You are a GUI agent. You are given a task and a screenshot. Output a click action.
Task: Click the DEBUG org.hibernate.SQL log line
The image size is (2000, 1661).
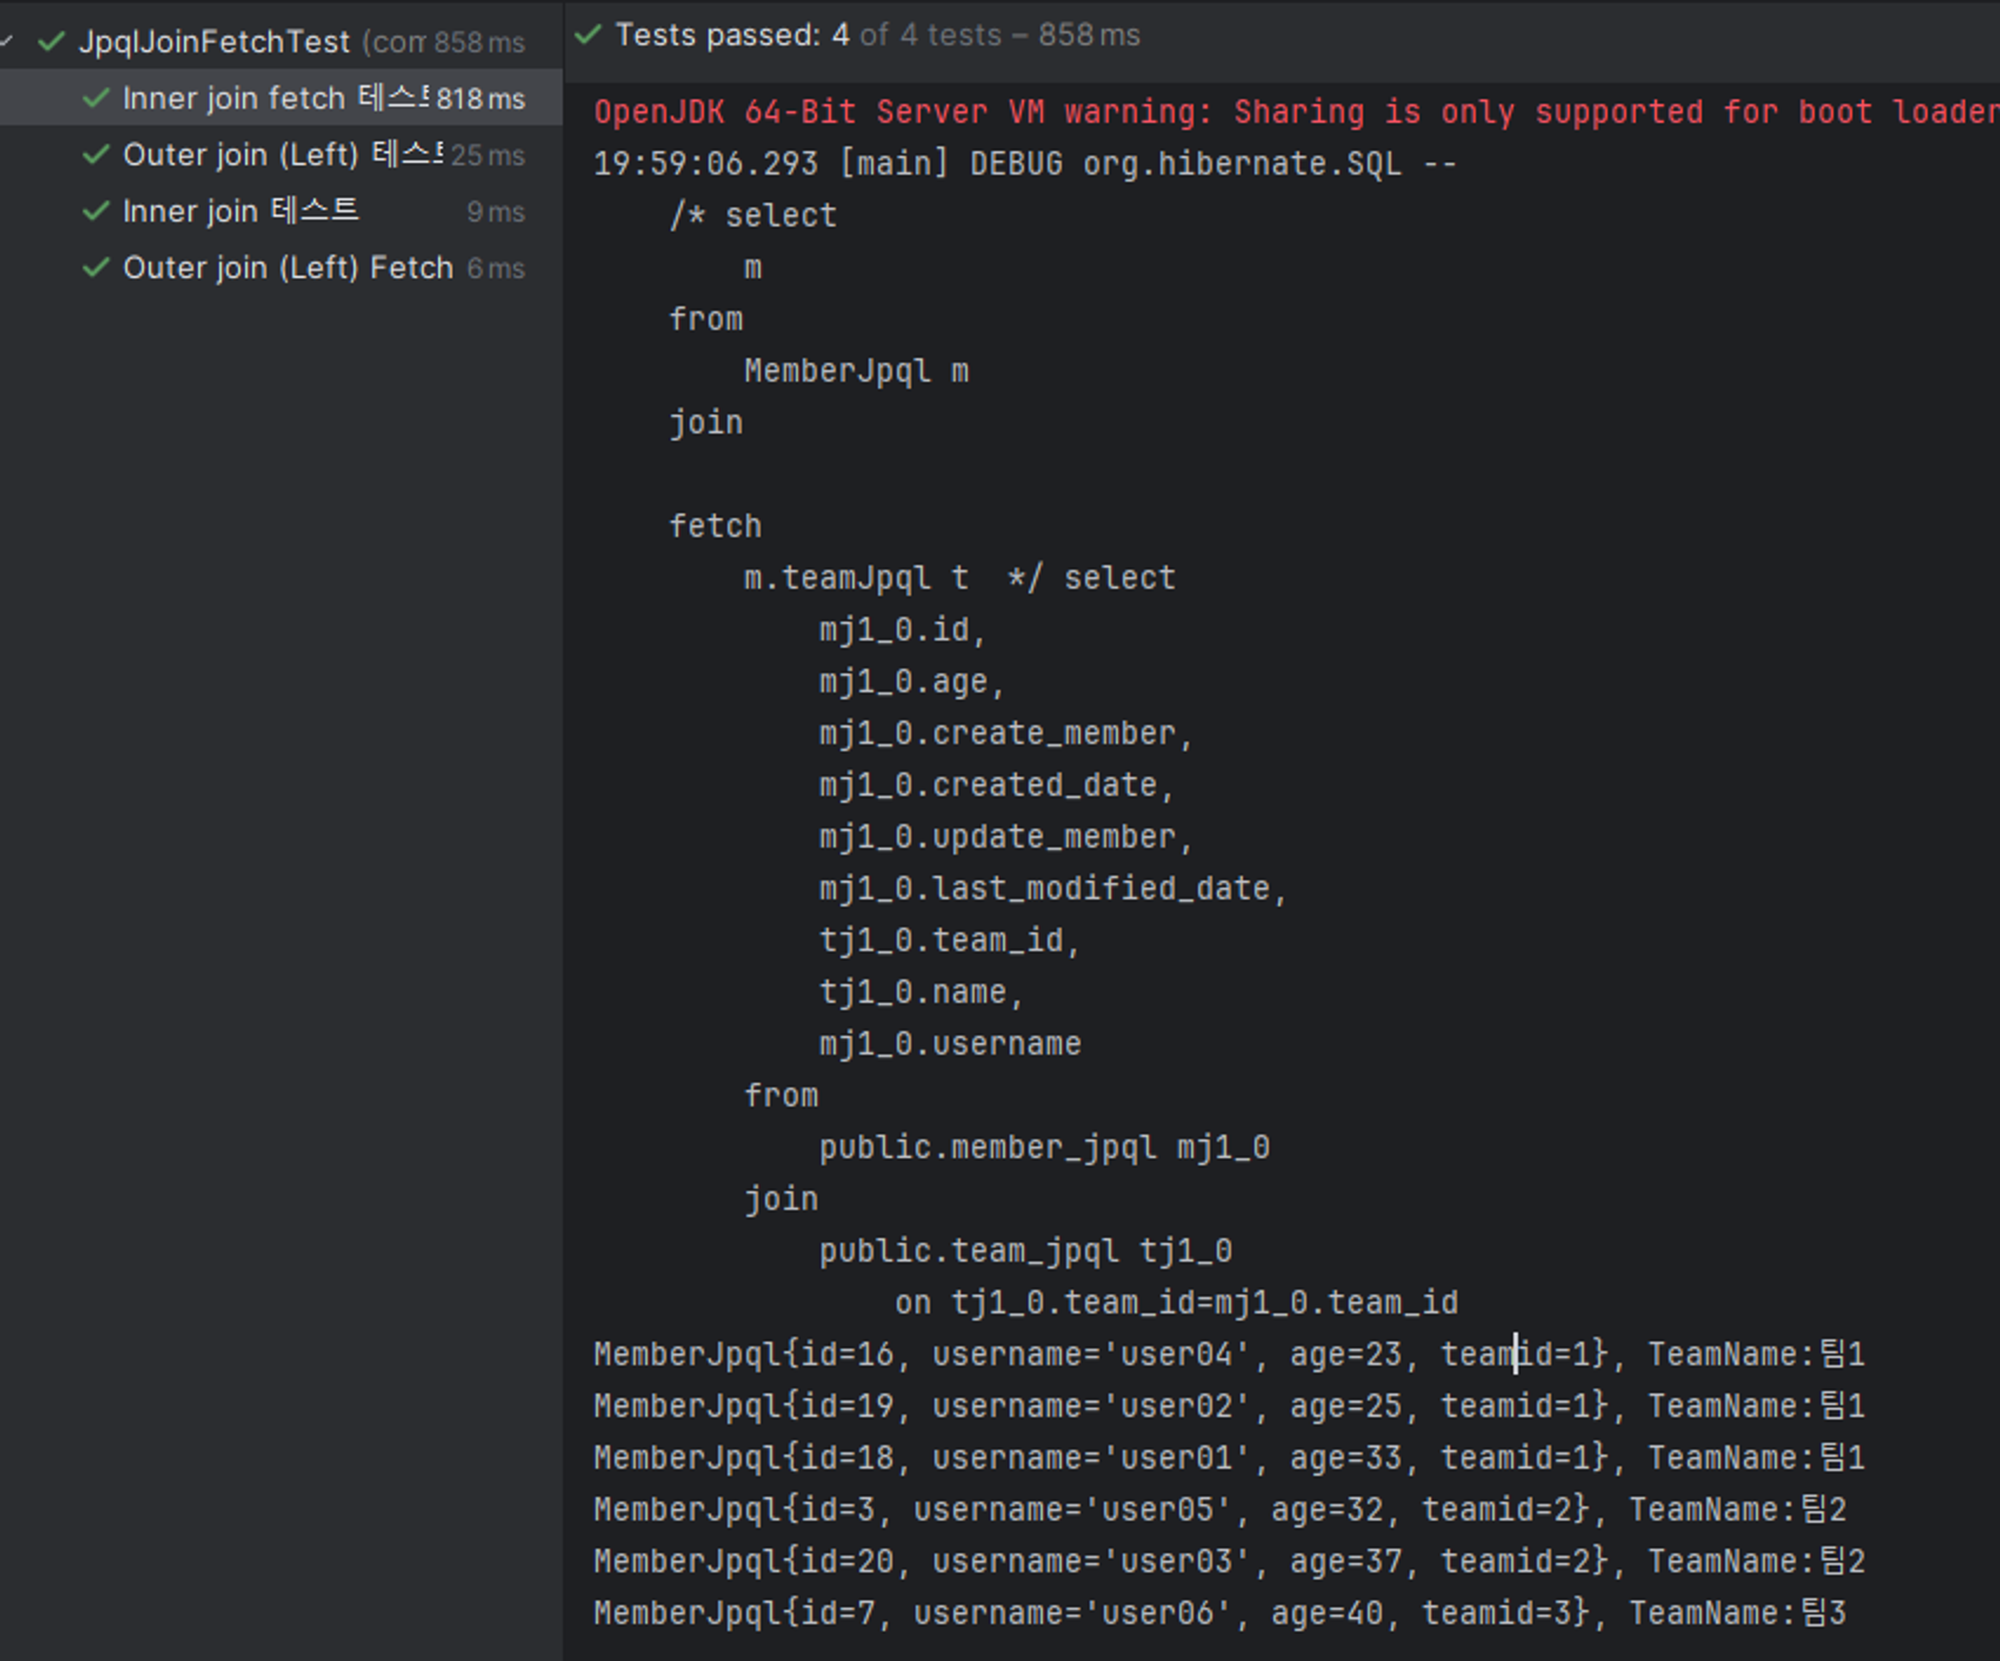(1024, 164)
